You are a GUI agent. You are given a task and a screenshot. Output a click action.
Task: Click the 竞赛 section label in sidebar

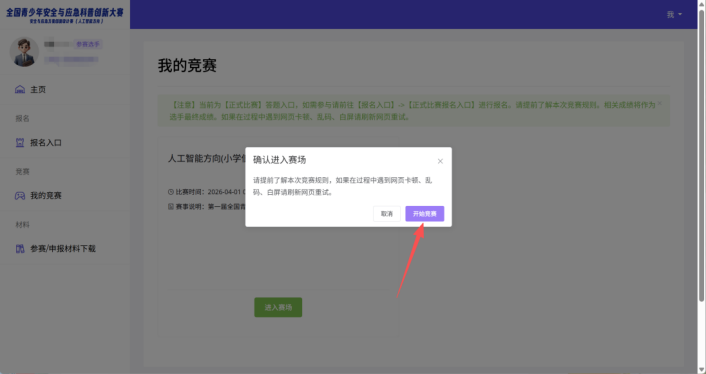click(x=23, y=171)
